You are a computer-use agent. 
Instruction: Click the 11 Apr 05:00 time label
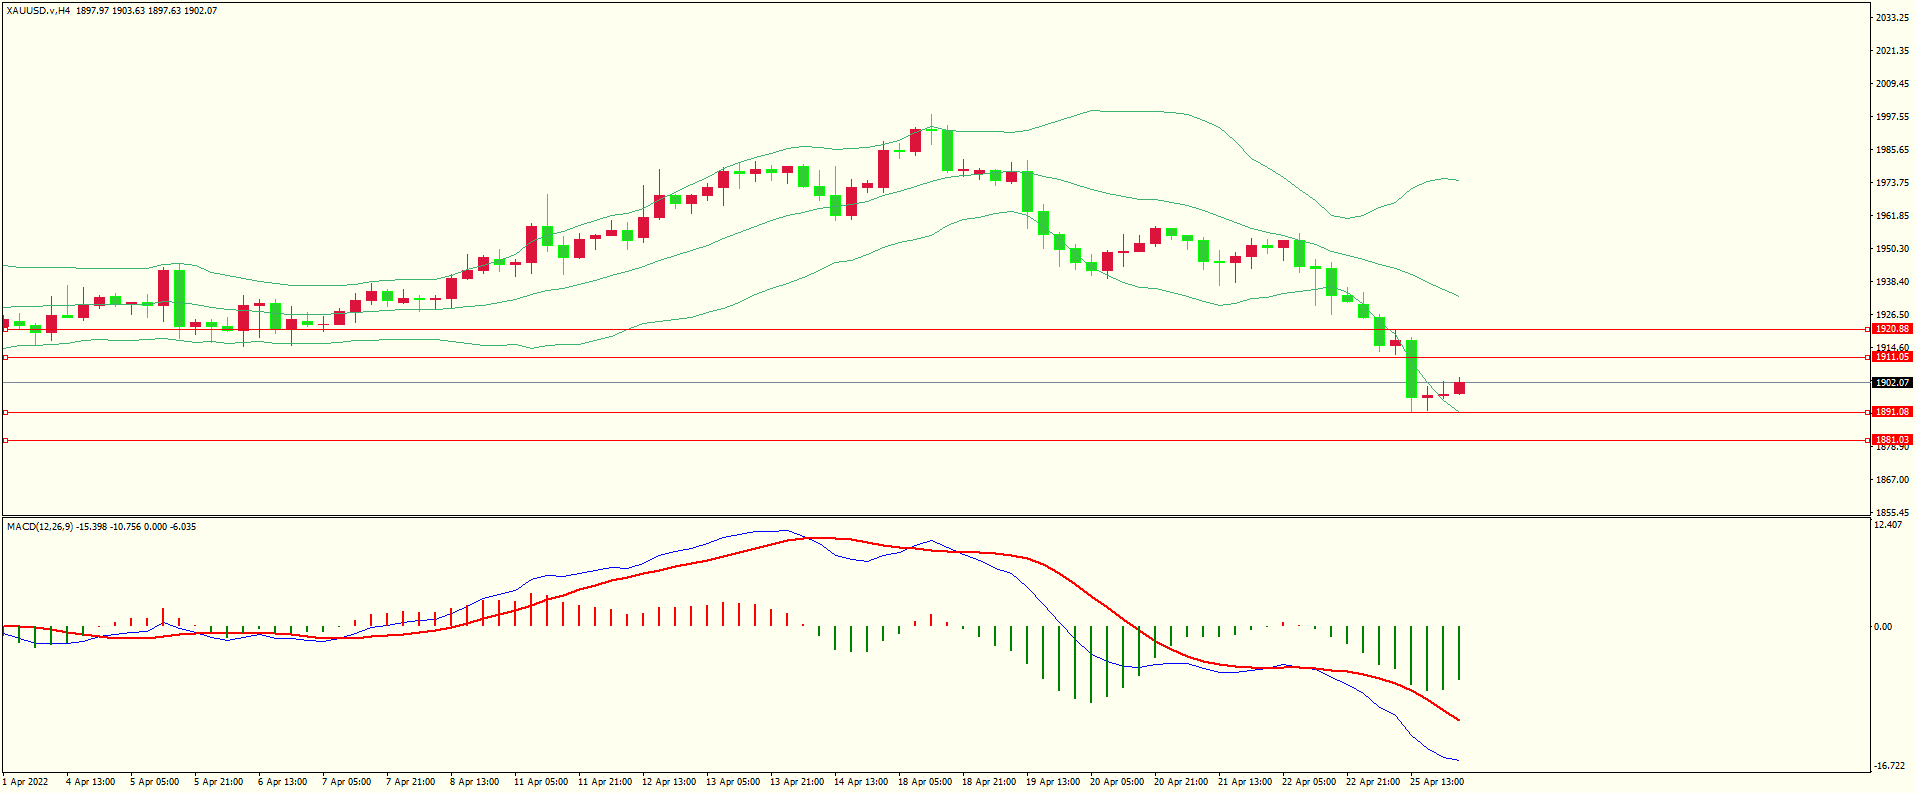(x=540, y=782)
